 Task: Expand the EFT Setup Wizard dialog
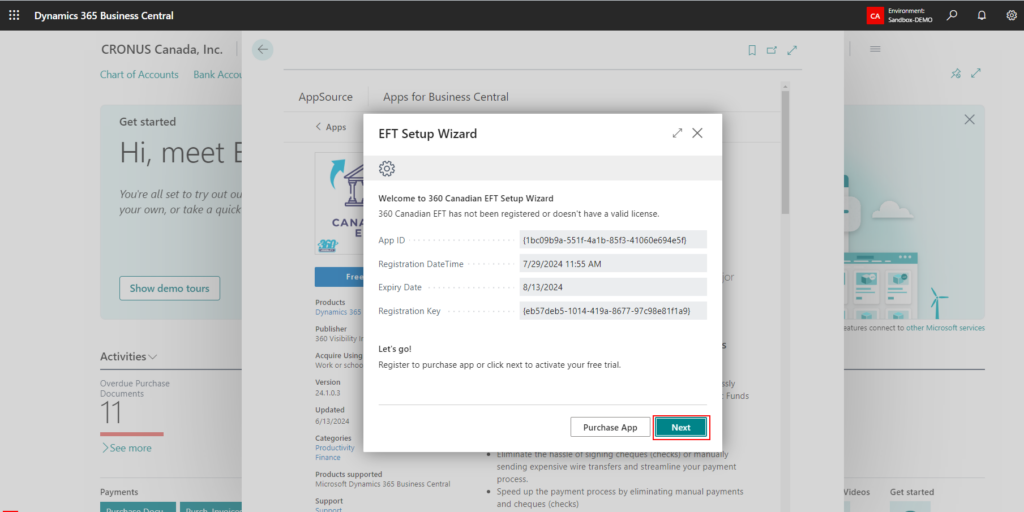tap(677, 133)
